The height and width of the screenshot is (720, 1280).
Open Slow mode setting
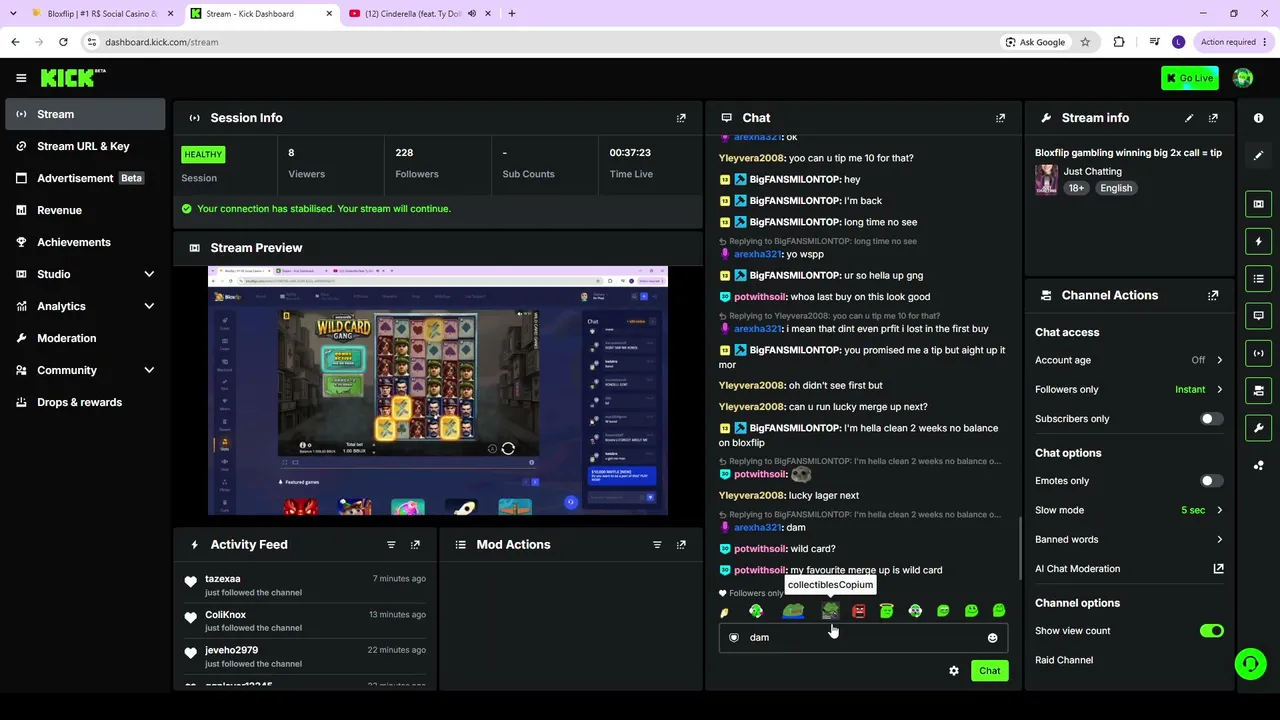(x=1129, y=510)
